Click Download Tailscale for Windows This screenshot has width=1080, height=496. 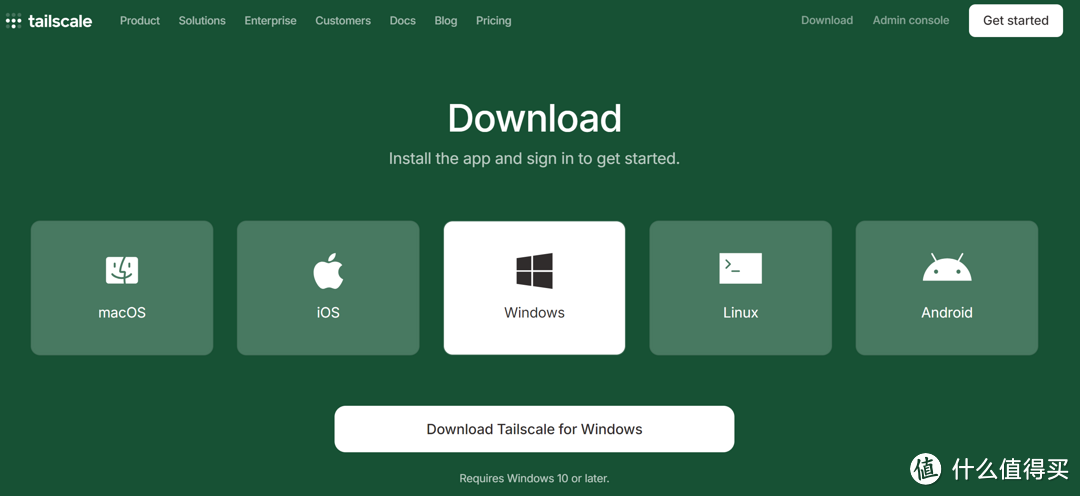[x=534, y=429]
